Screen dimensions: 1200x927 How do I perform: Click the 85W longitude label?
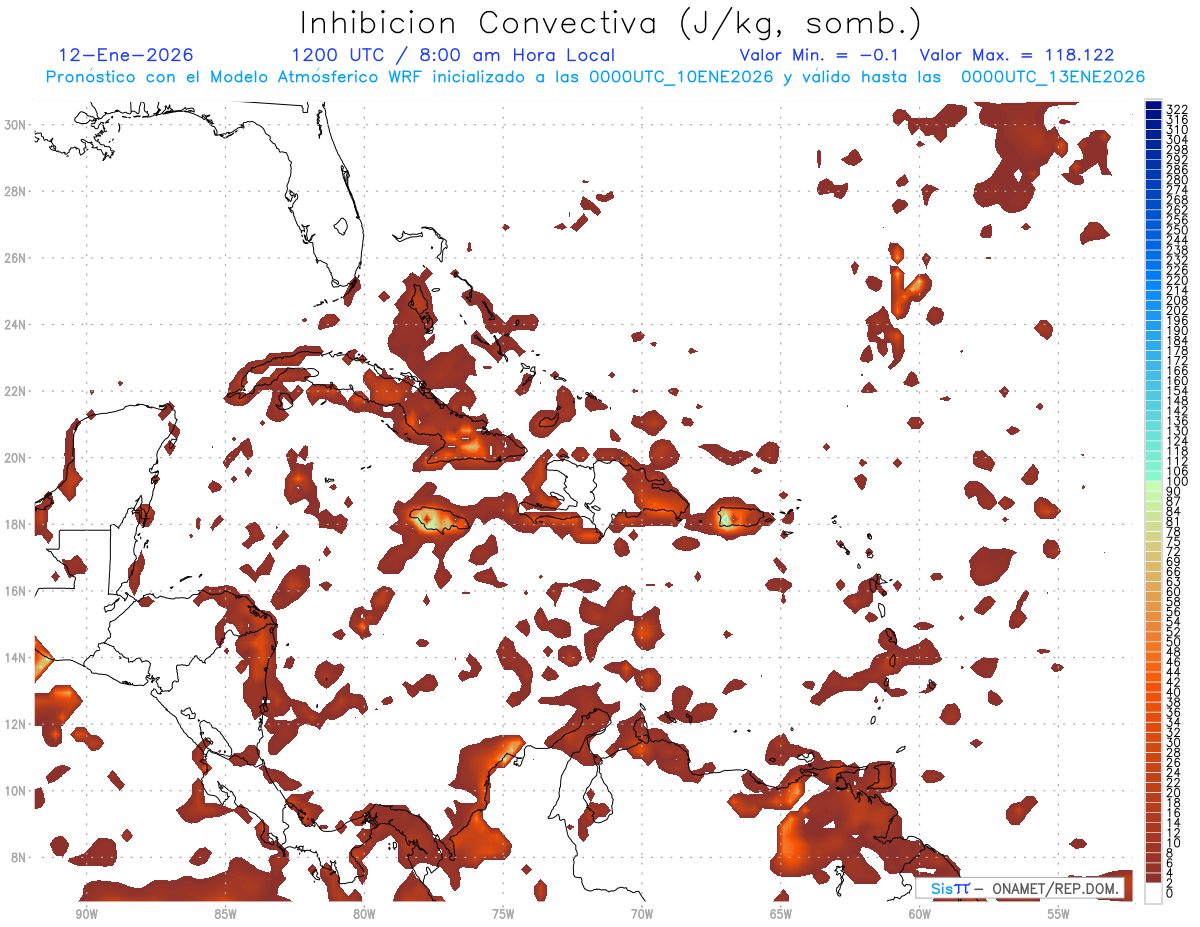point(225,915)
